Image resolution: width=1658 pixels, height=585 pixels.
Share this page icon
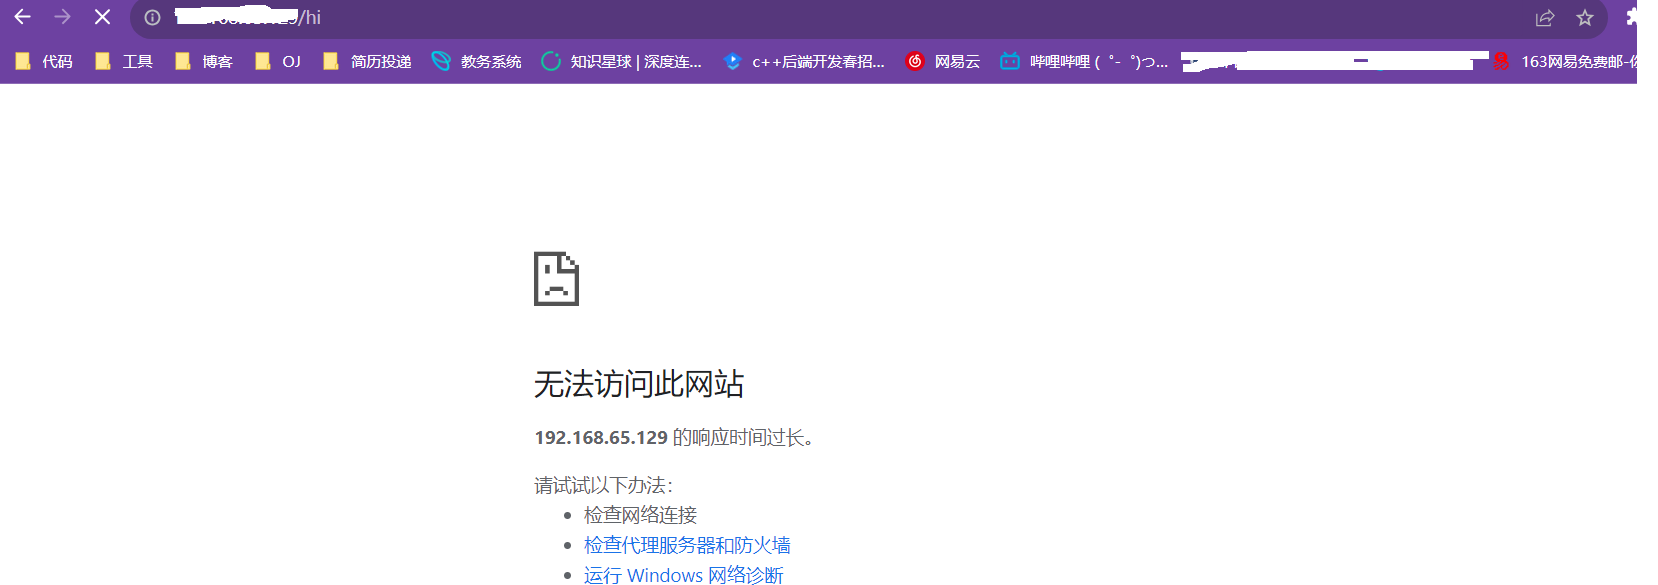pos(1545,18)
